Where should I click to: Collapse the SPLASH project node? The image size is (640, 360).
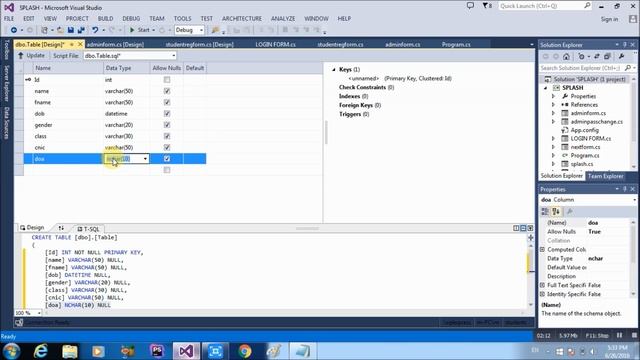pyautogui.click(x=546, y=88)
